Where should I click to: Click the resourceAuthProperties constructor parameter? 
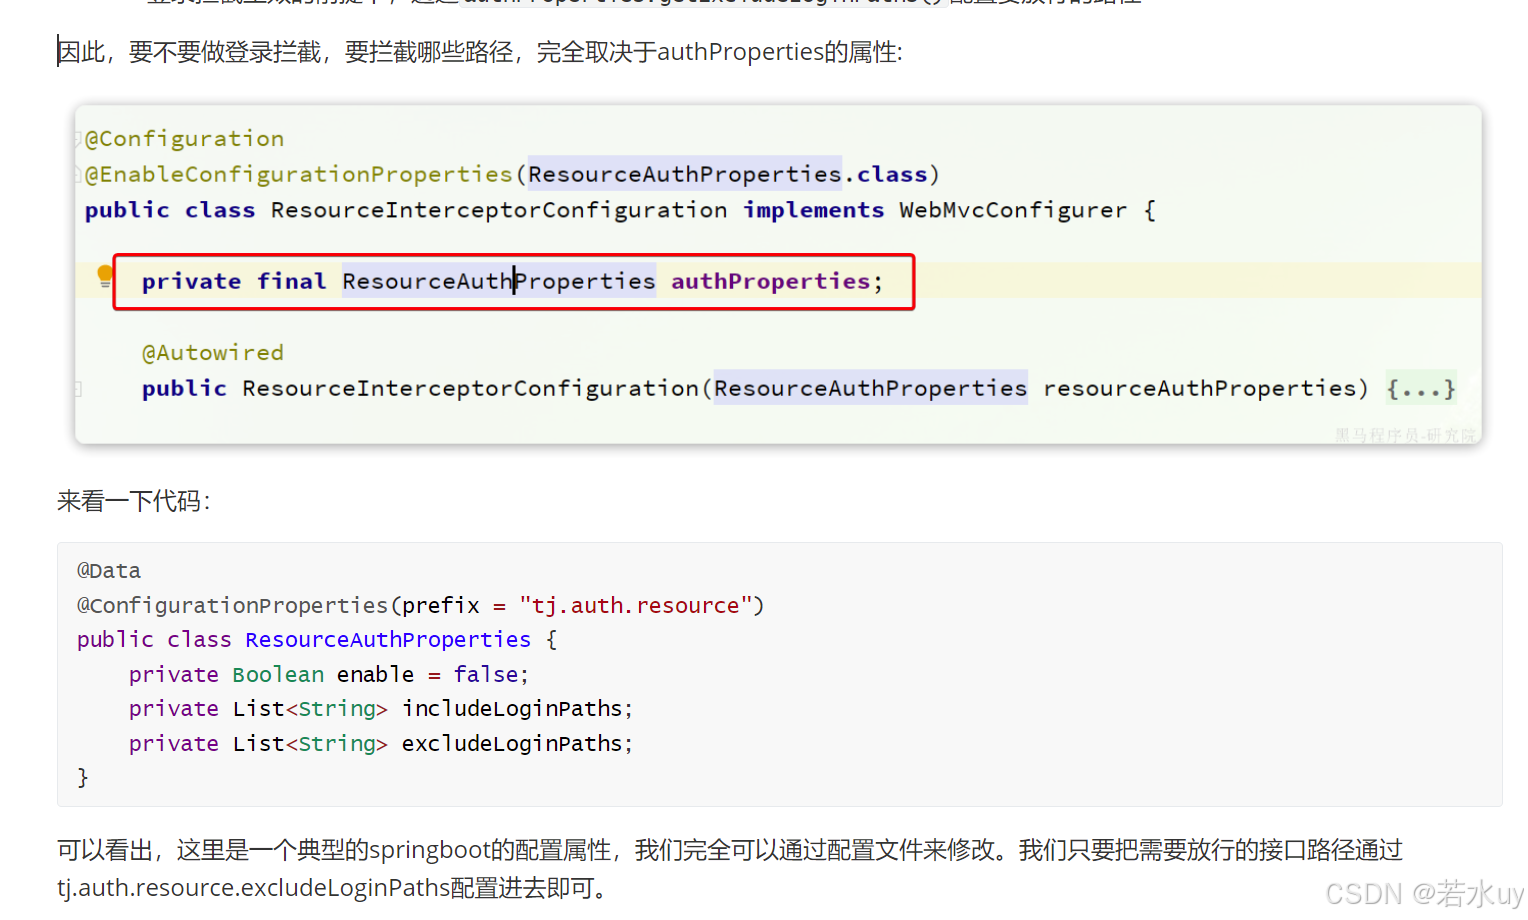[1200, 388]
